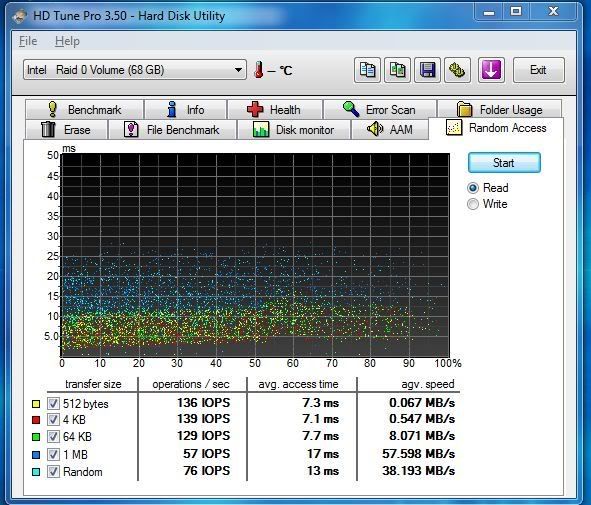Image resolution: width=591 pixels, height=505 pixels.
Task: Click the 'agv. speed' column header
Action: click(x=428, y=384)
